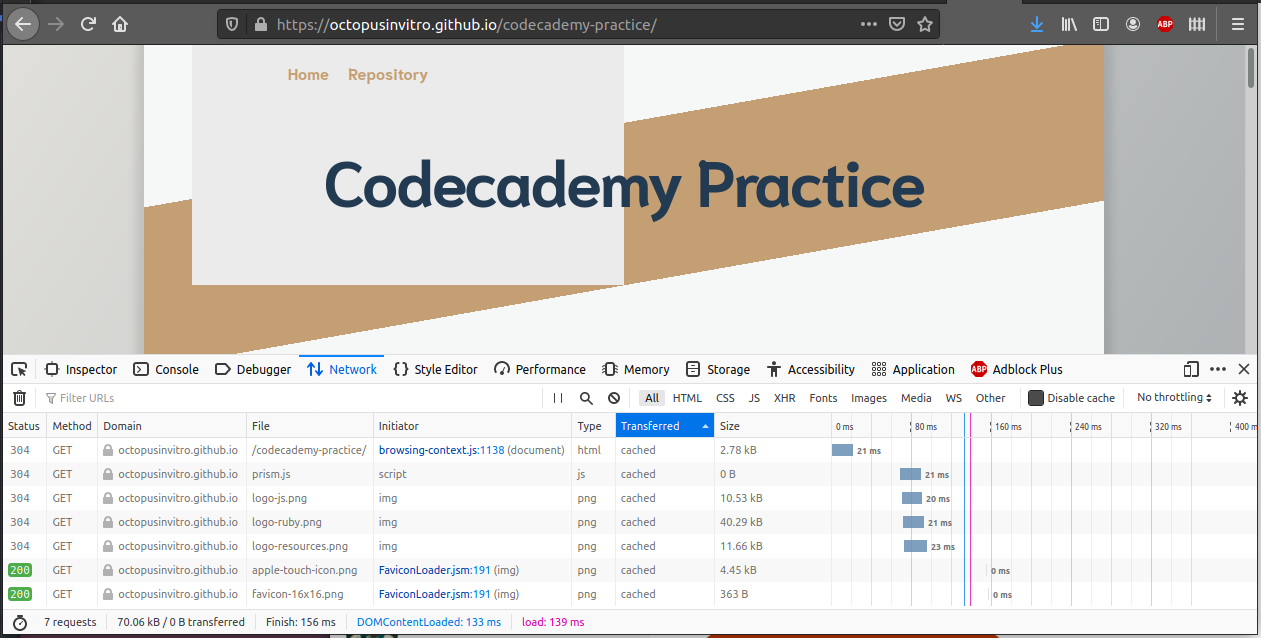Filter requests by Other
Image resolution: width=1261 pixels, height=638 pixels.
pyautogui.click(x=990, y=398)
